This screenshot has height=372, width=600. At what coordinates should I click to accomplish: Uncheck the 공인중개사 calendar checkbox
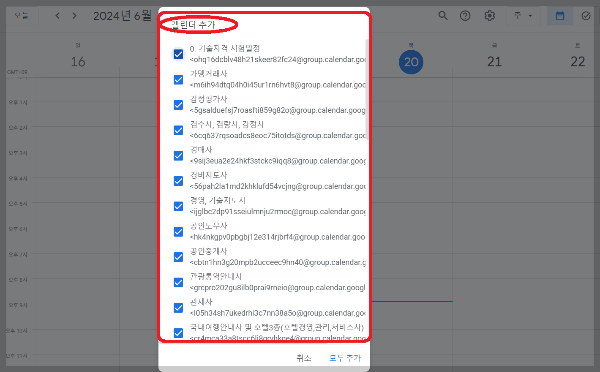click(178, 257)
